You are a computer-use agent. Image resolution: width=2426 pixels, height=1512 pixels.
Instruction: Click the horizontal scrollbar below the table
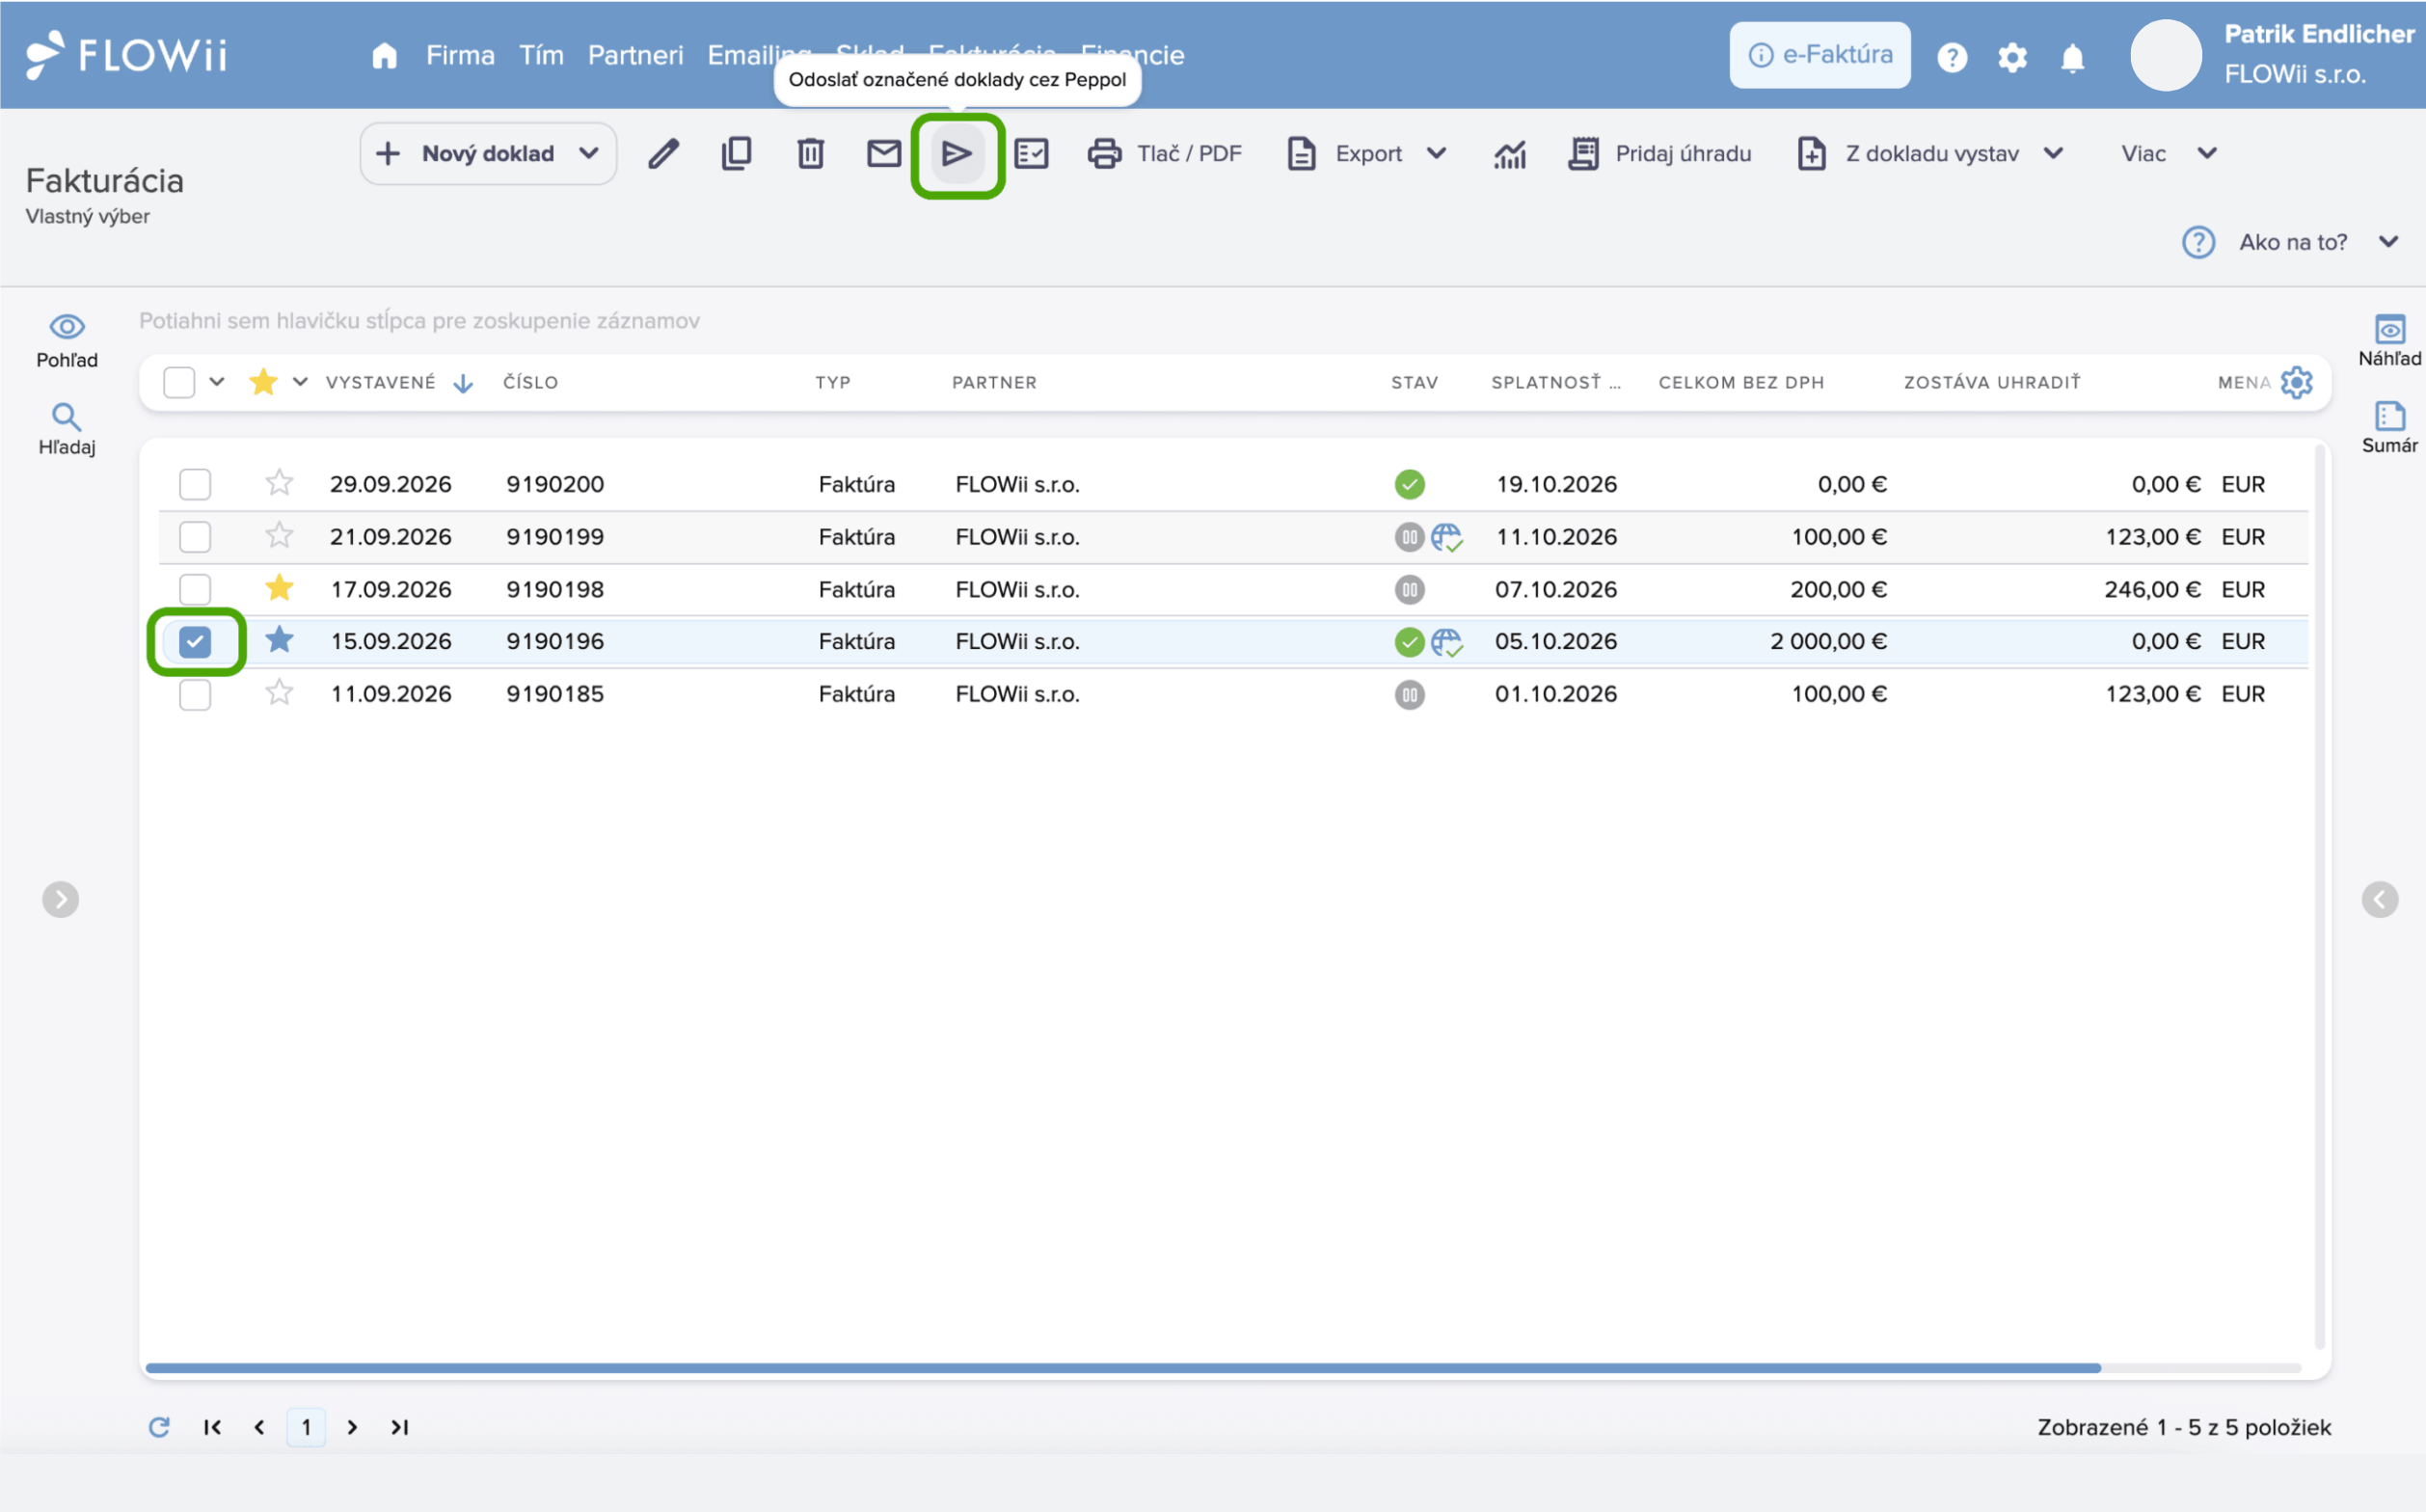click(1123, 1367)
